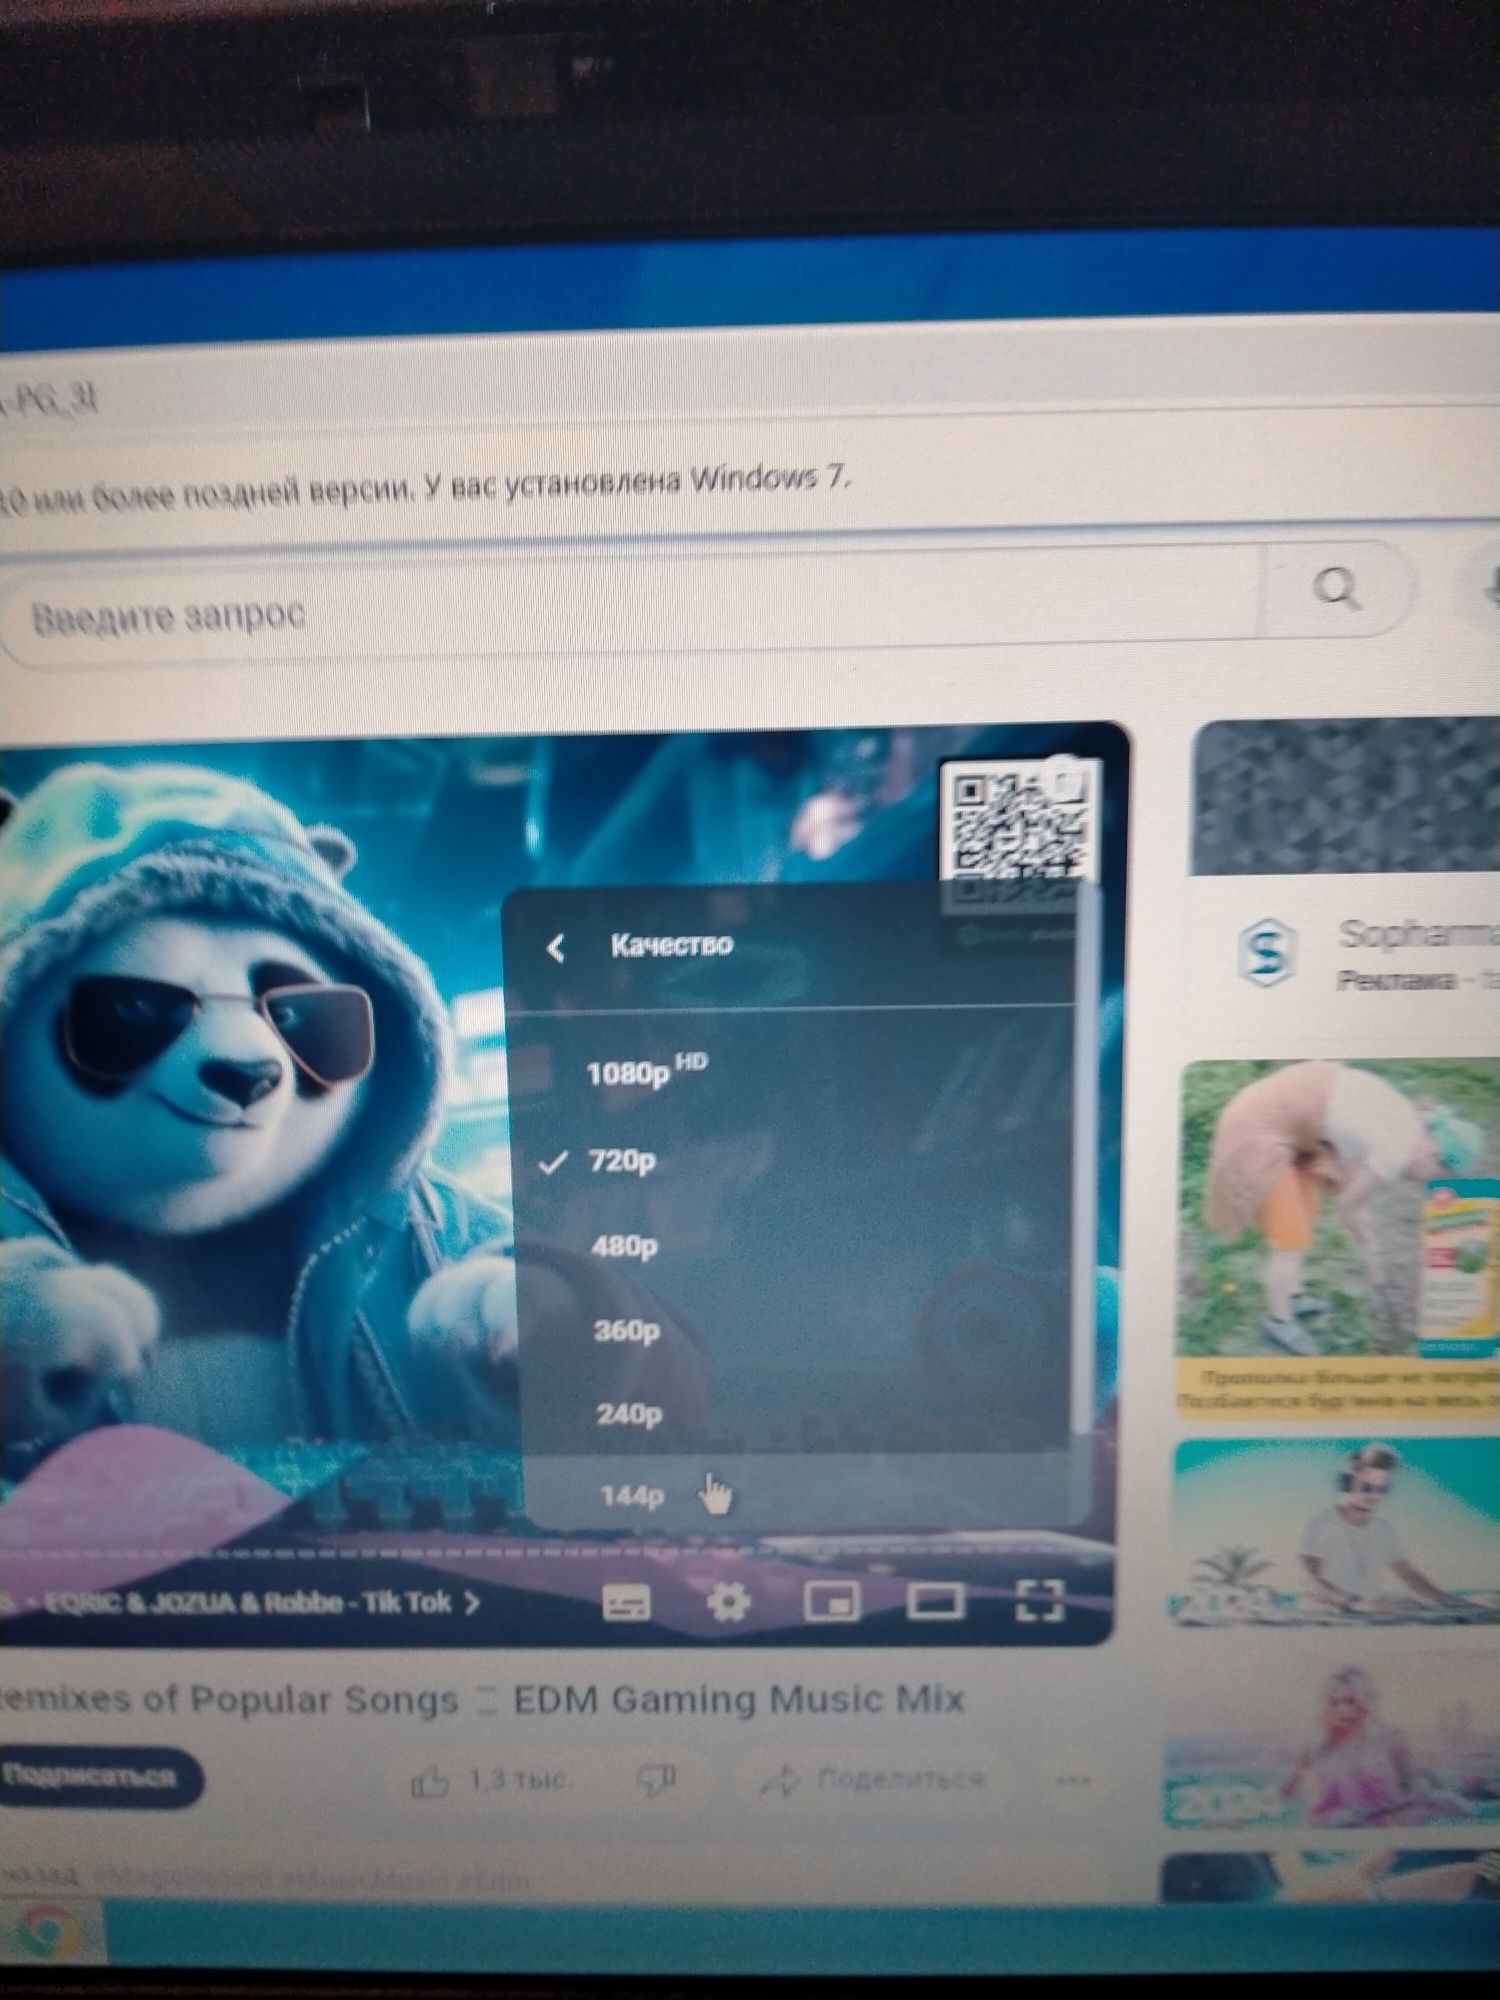Open chapter 'EQRIC & JOZUA & Robbe - Tik Tok'
The width and height of the screenshot is (1500, 2000).
pyautogui.click(x=262, y=1603)
